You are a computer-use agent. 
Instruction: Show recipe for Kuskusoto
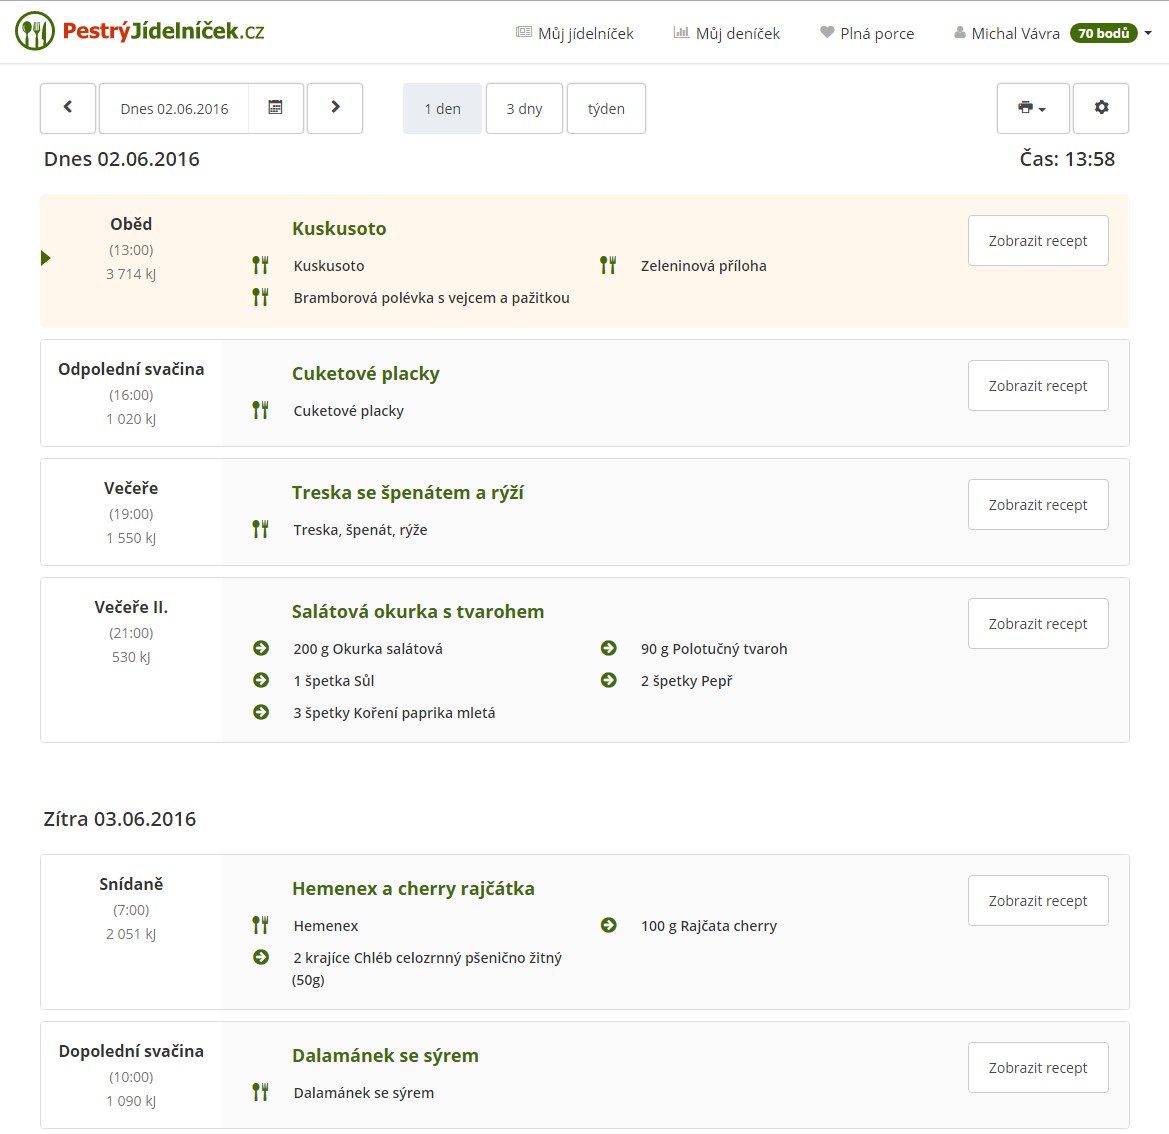1038,241
